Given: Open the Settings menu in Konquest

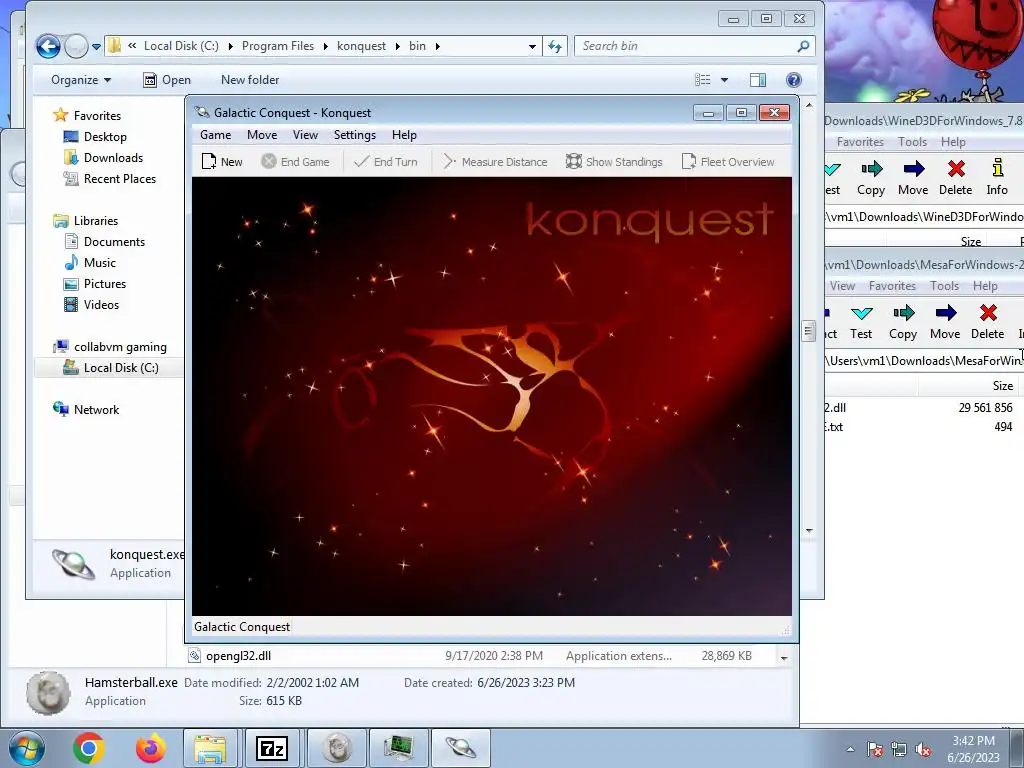Looking at the screenshot, I should click(x=355, y=135).
